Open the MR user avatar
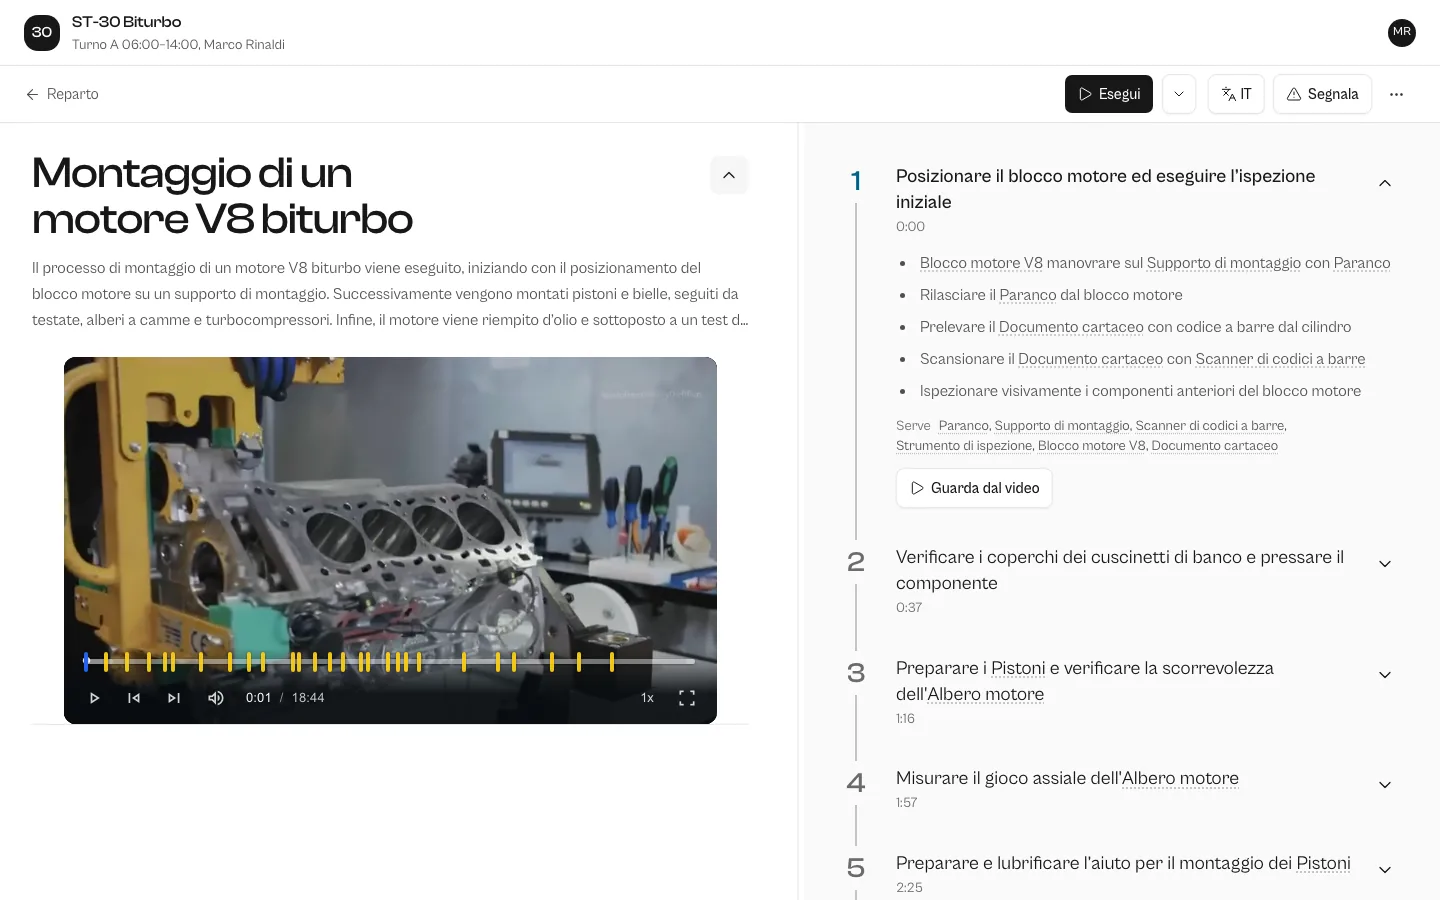Screen dimensions: 1440x900 point(1402,32)
